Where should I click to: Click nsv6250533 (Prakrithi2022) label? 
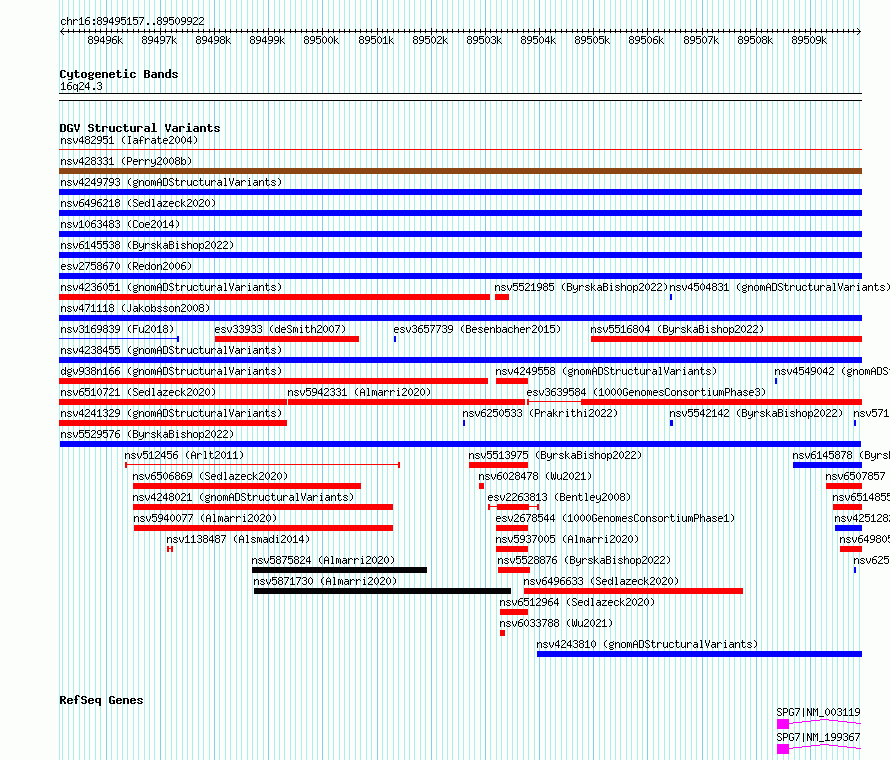tap(540, 413)
